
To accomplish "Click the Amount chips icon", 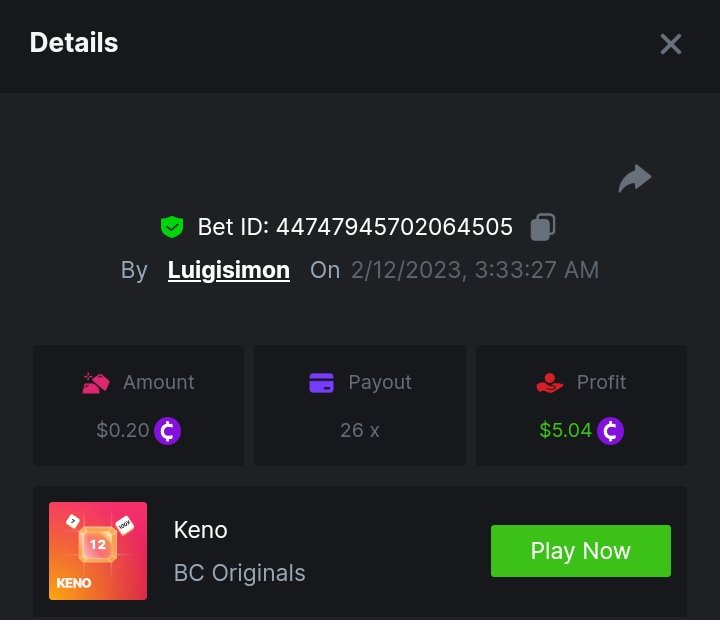I will 96,382.
